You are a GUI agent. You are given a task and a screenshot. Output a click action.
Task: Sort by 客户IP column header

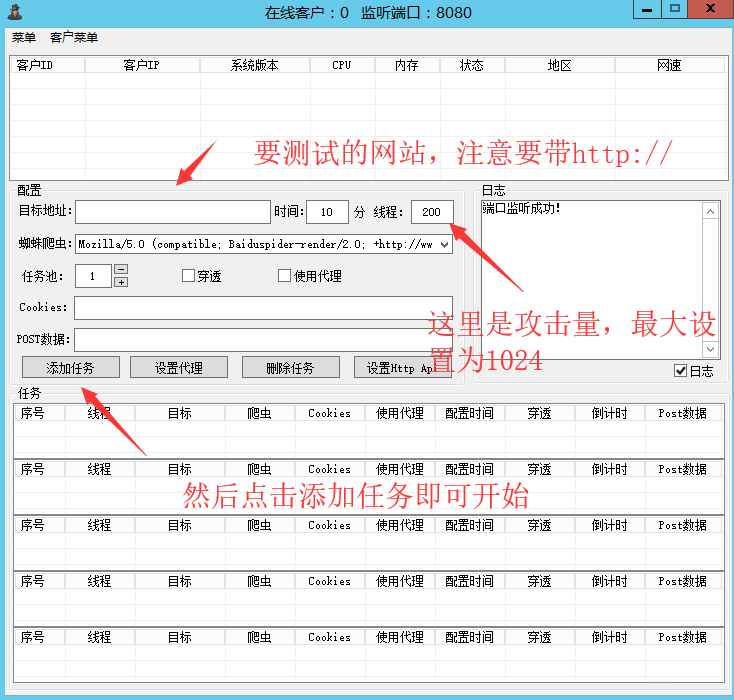[x=142, y=65]
